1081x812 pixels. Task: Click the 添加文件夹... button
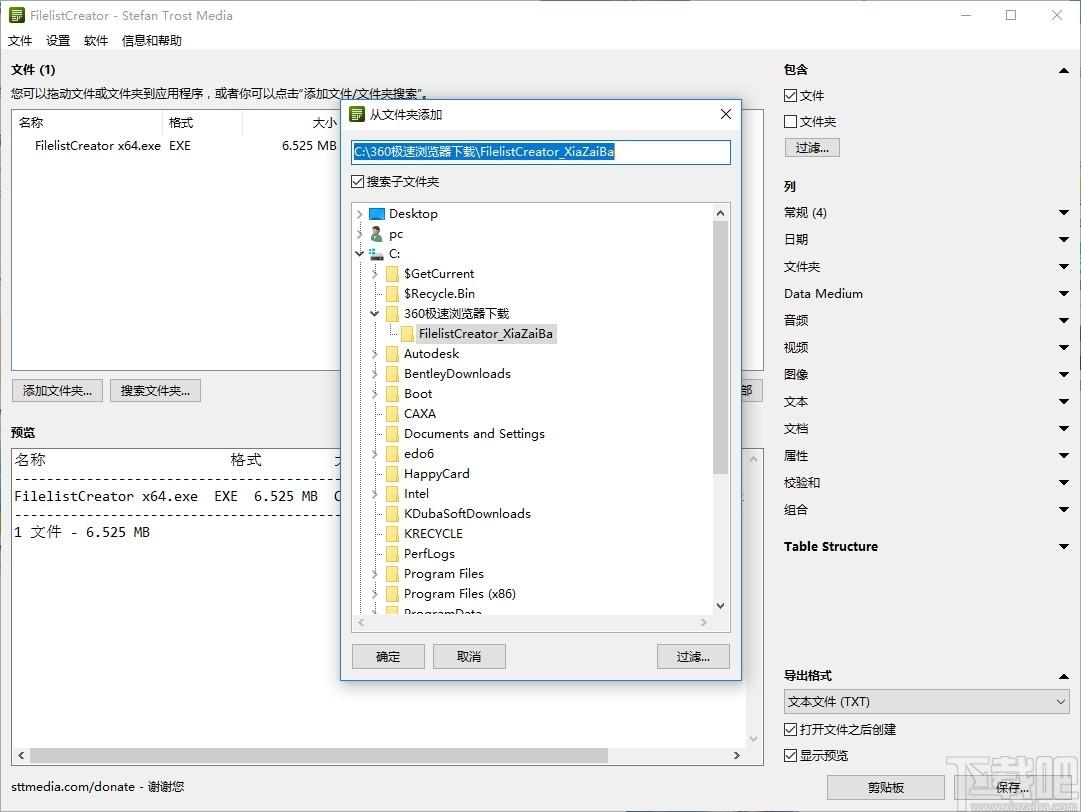point(57,390)
